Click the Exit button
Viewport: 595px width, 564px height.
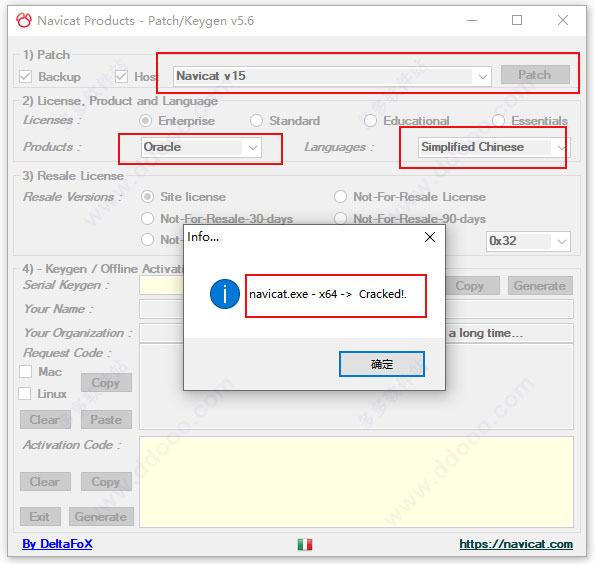[x=40, y=517]
